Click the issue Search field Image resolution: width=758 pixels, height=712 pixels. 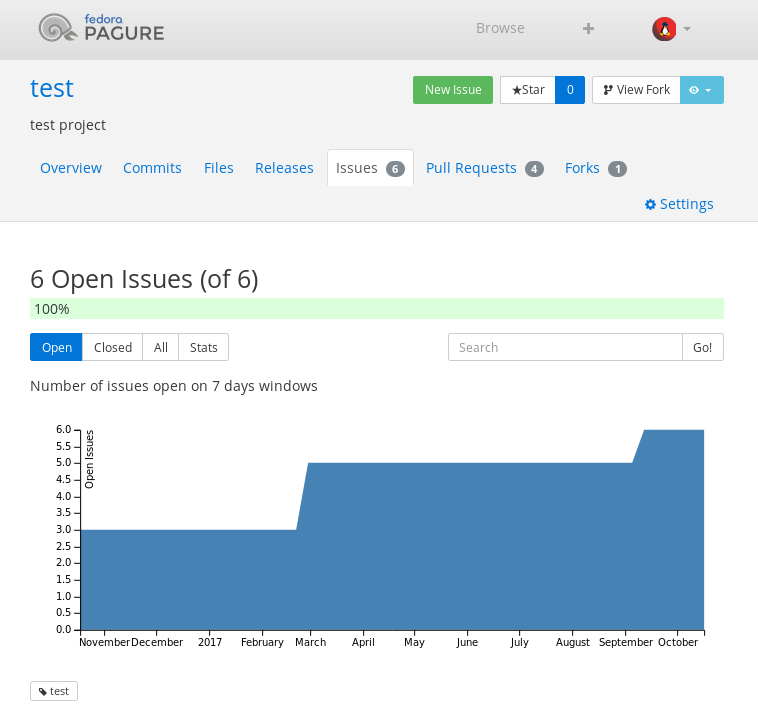pyautogui.click(x=565, y=348)
